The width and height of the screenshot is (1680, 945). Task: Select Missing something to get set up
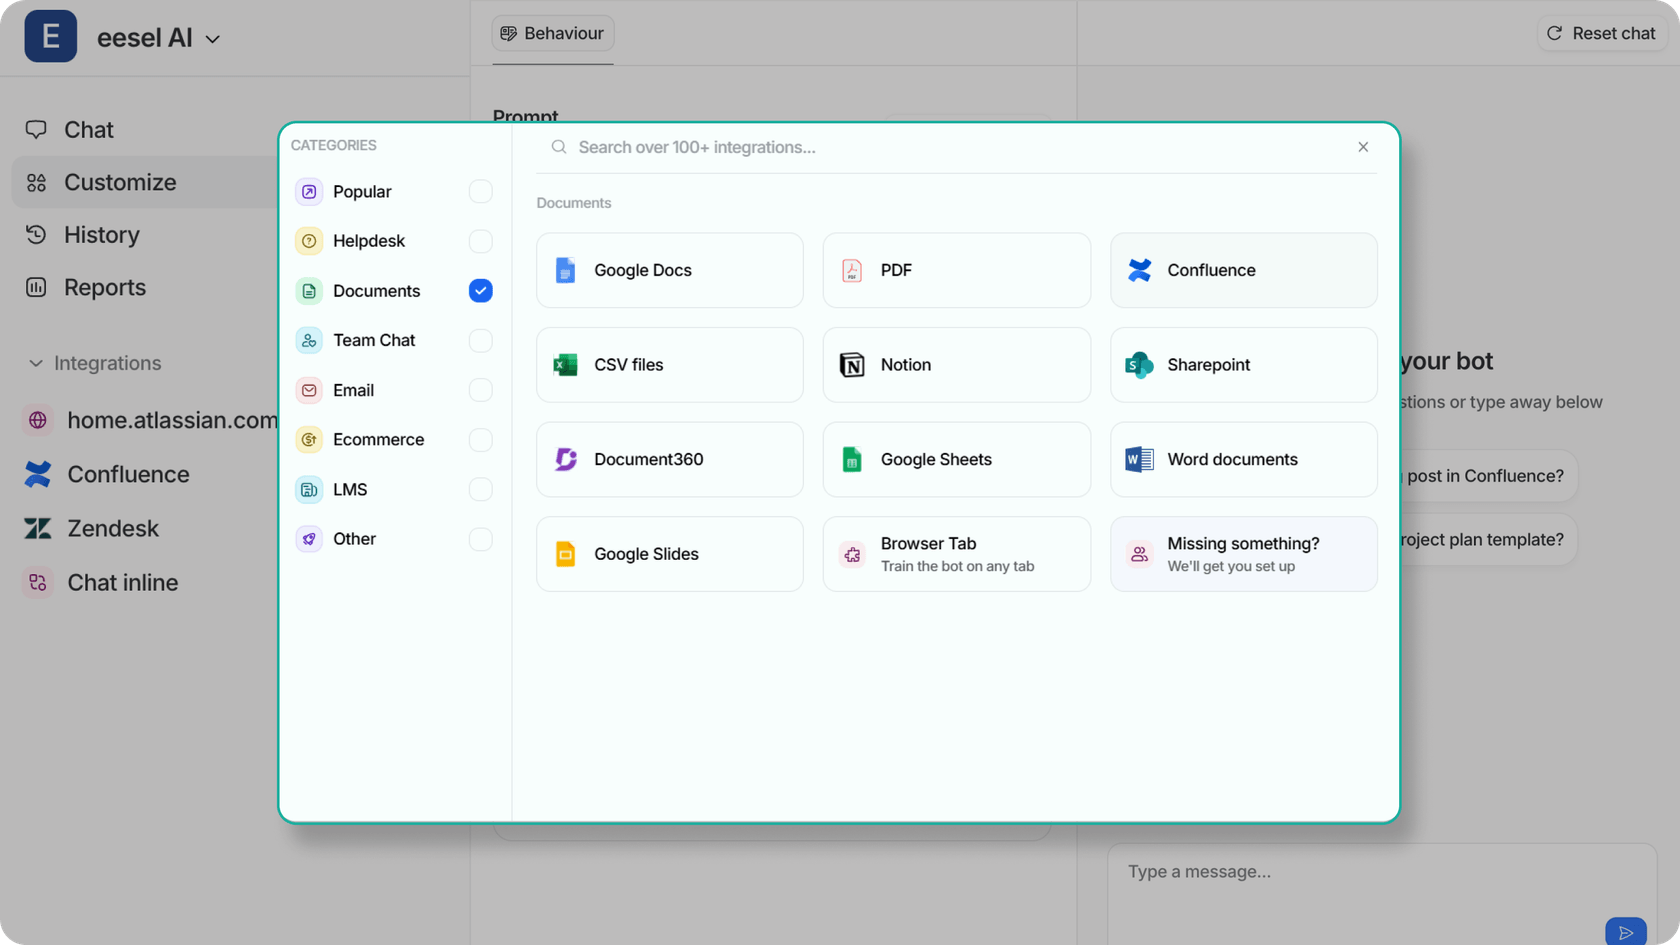click(1243, 553)
